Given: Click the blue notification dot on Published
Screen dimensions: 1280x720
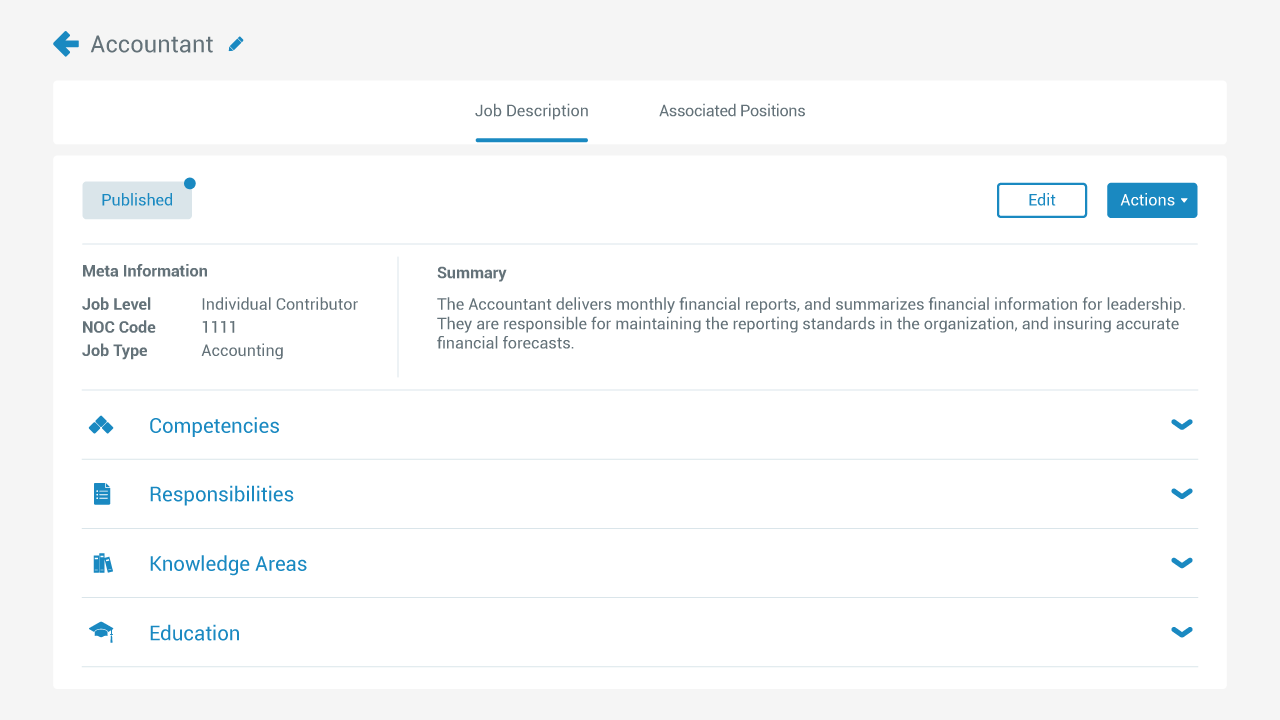Looking at the screenshot, I should pos(190,183).
